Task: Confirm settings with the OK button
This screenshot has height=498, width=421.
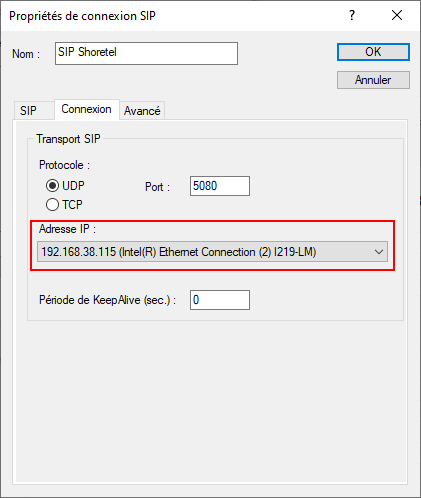Action: [x=373, y=52]
